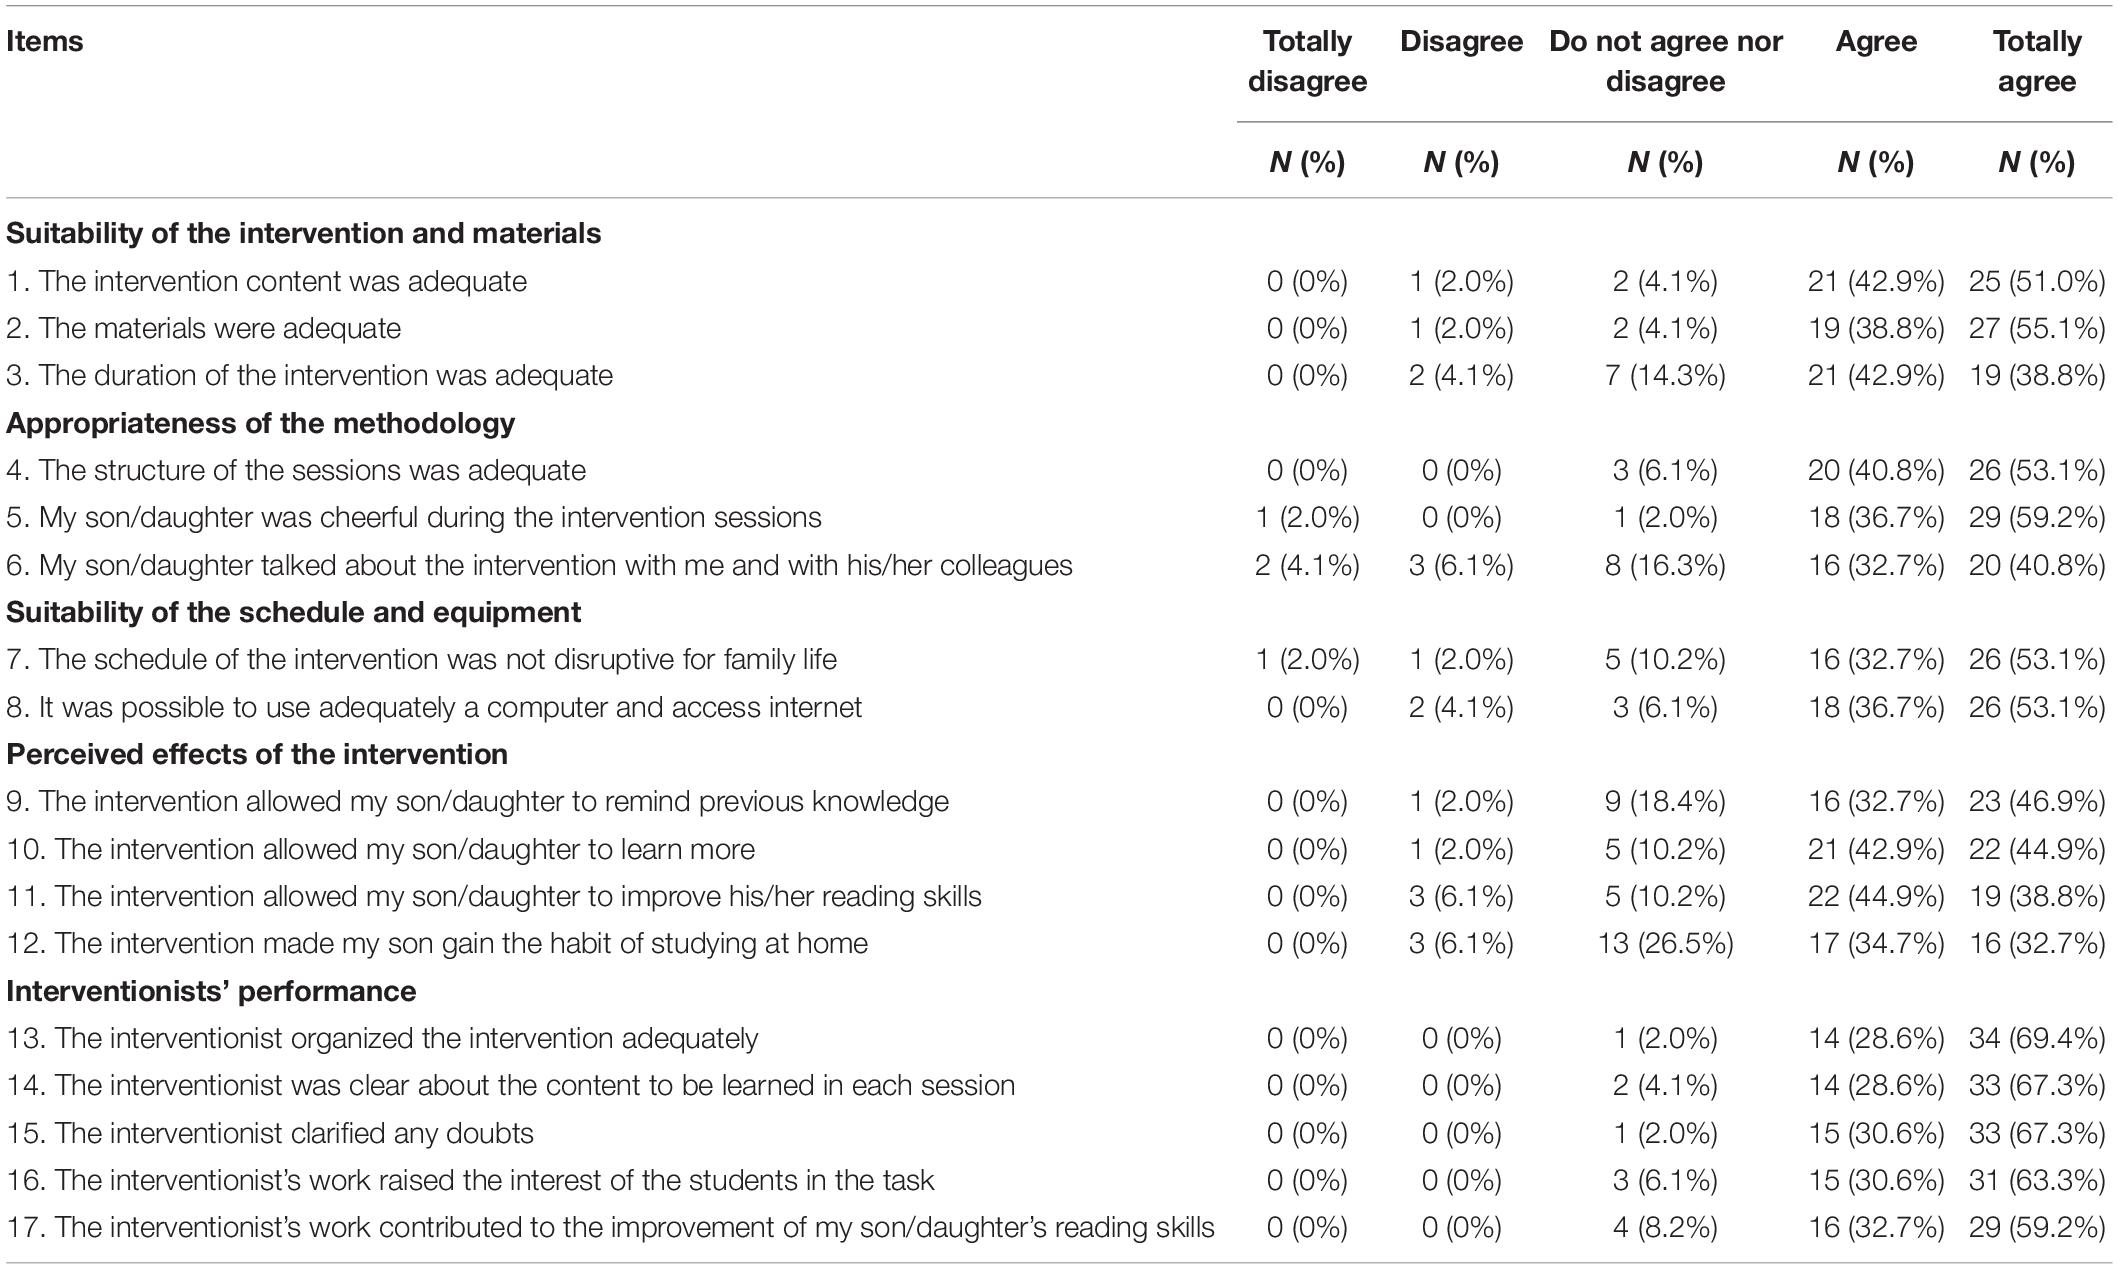This screenshot has height=1269, width=2118.
Task: Click the 'Items' column header
Action: coord(44,42)
